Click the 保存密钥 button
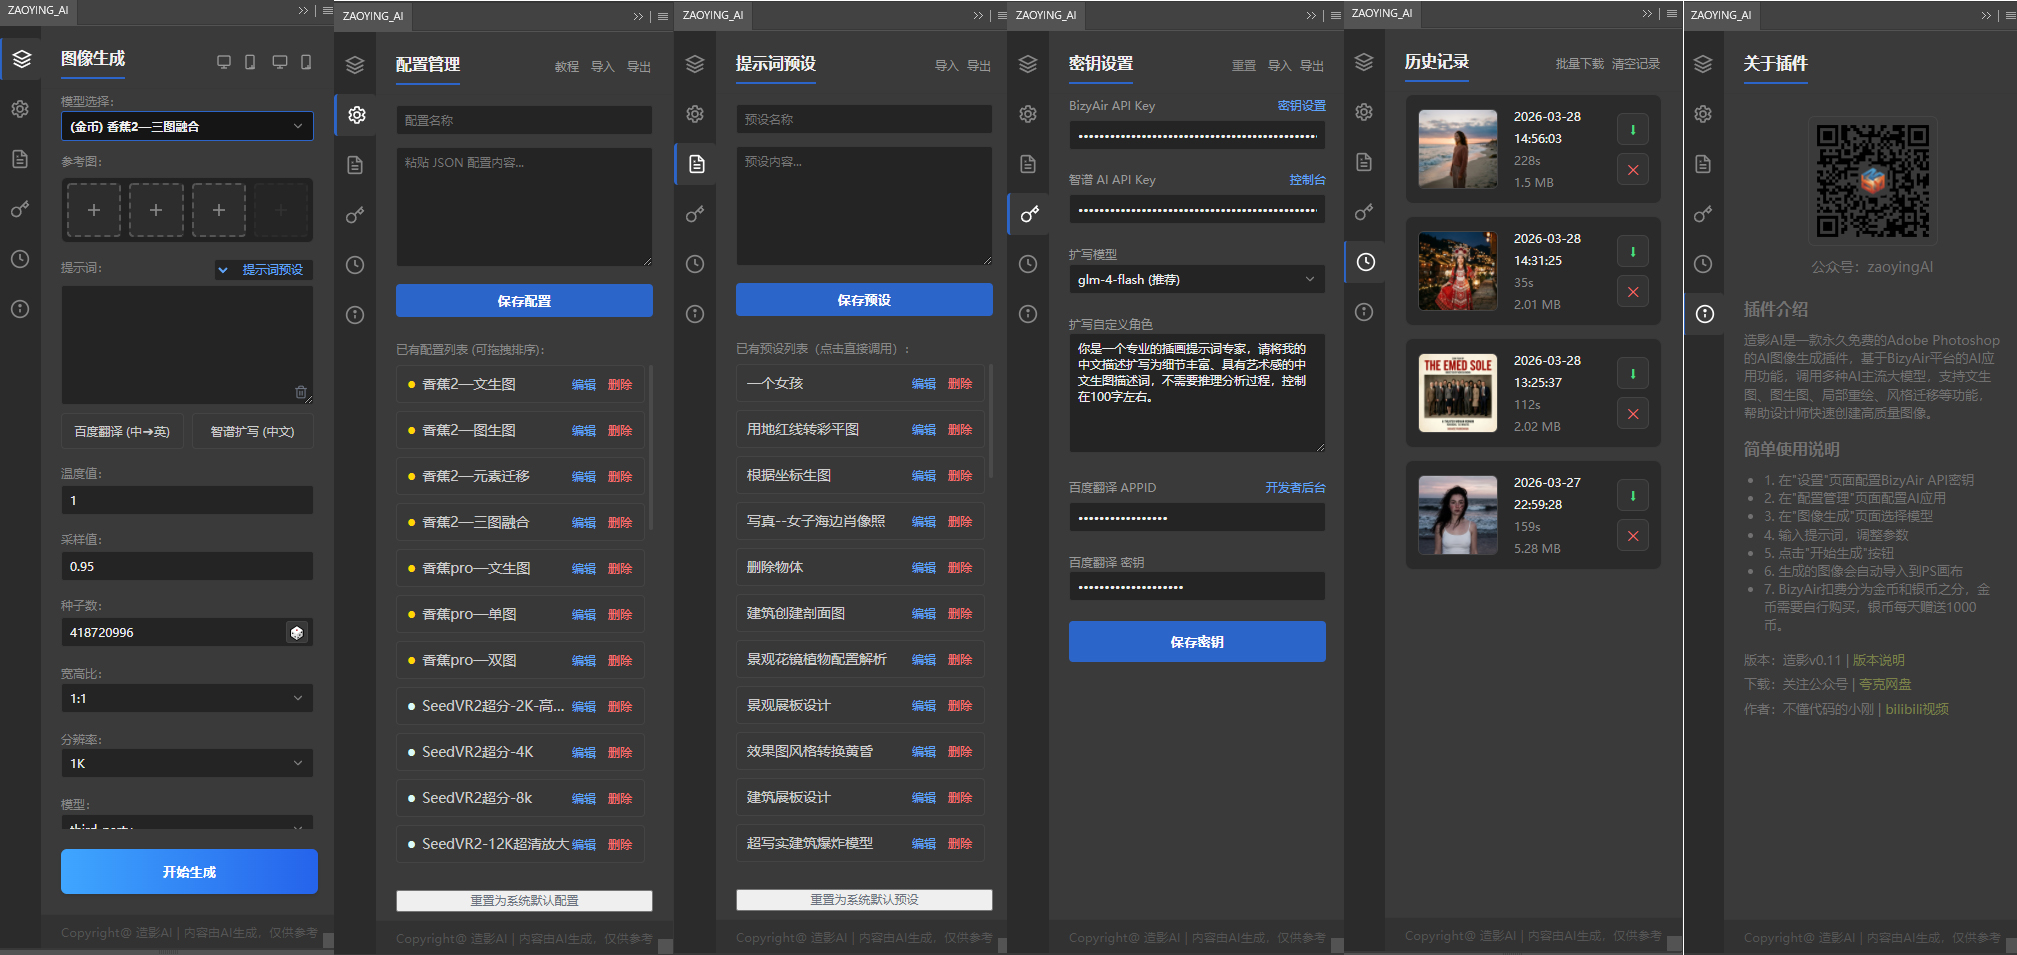Viewport: 2017px width, 955px height. point(1196,642)
